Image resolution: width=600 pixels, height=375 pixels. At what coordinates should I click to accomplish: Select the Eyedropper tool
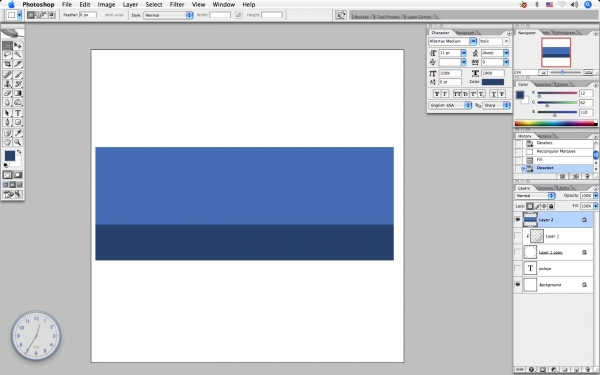click(18, 133)
